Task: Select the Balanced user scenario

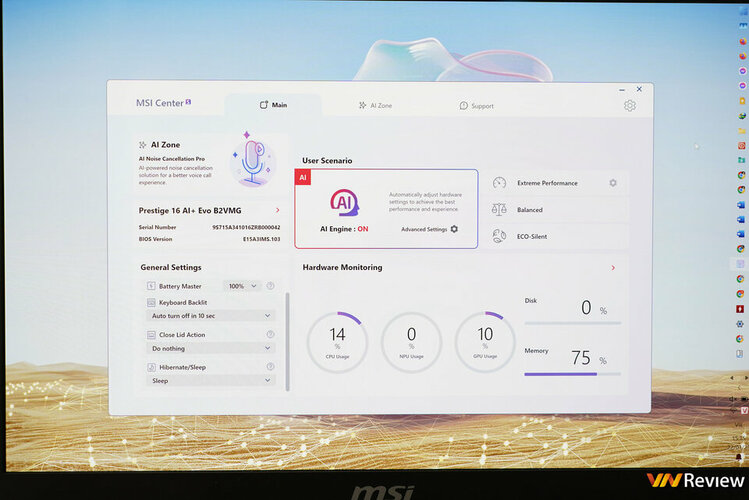Action: click(530, 210)
